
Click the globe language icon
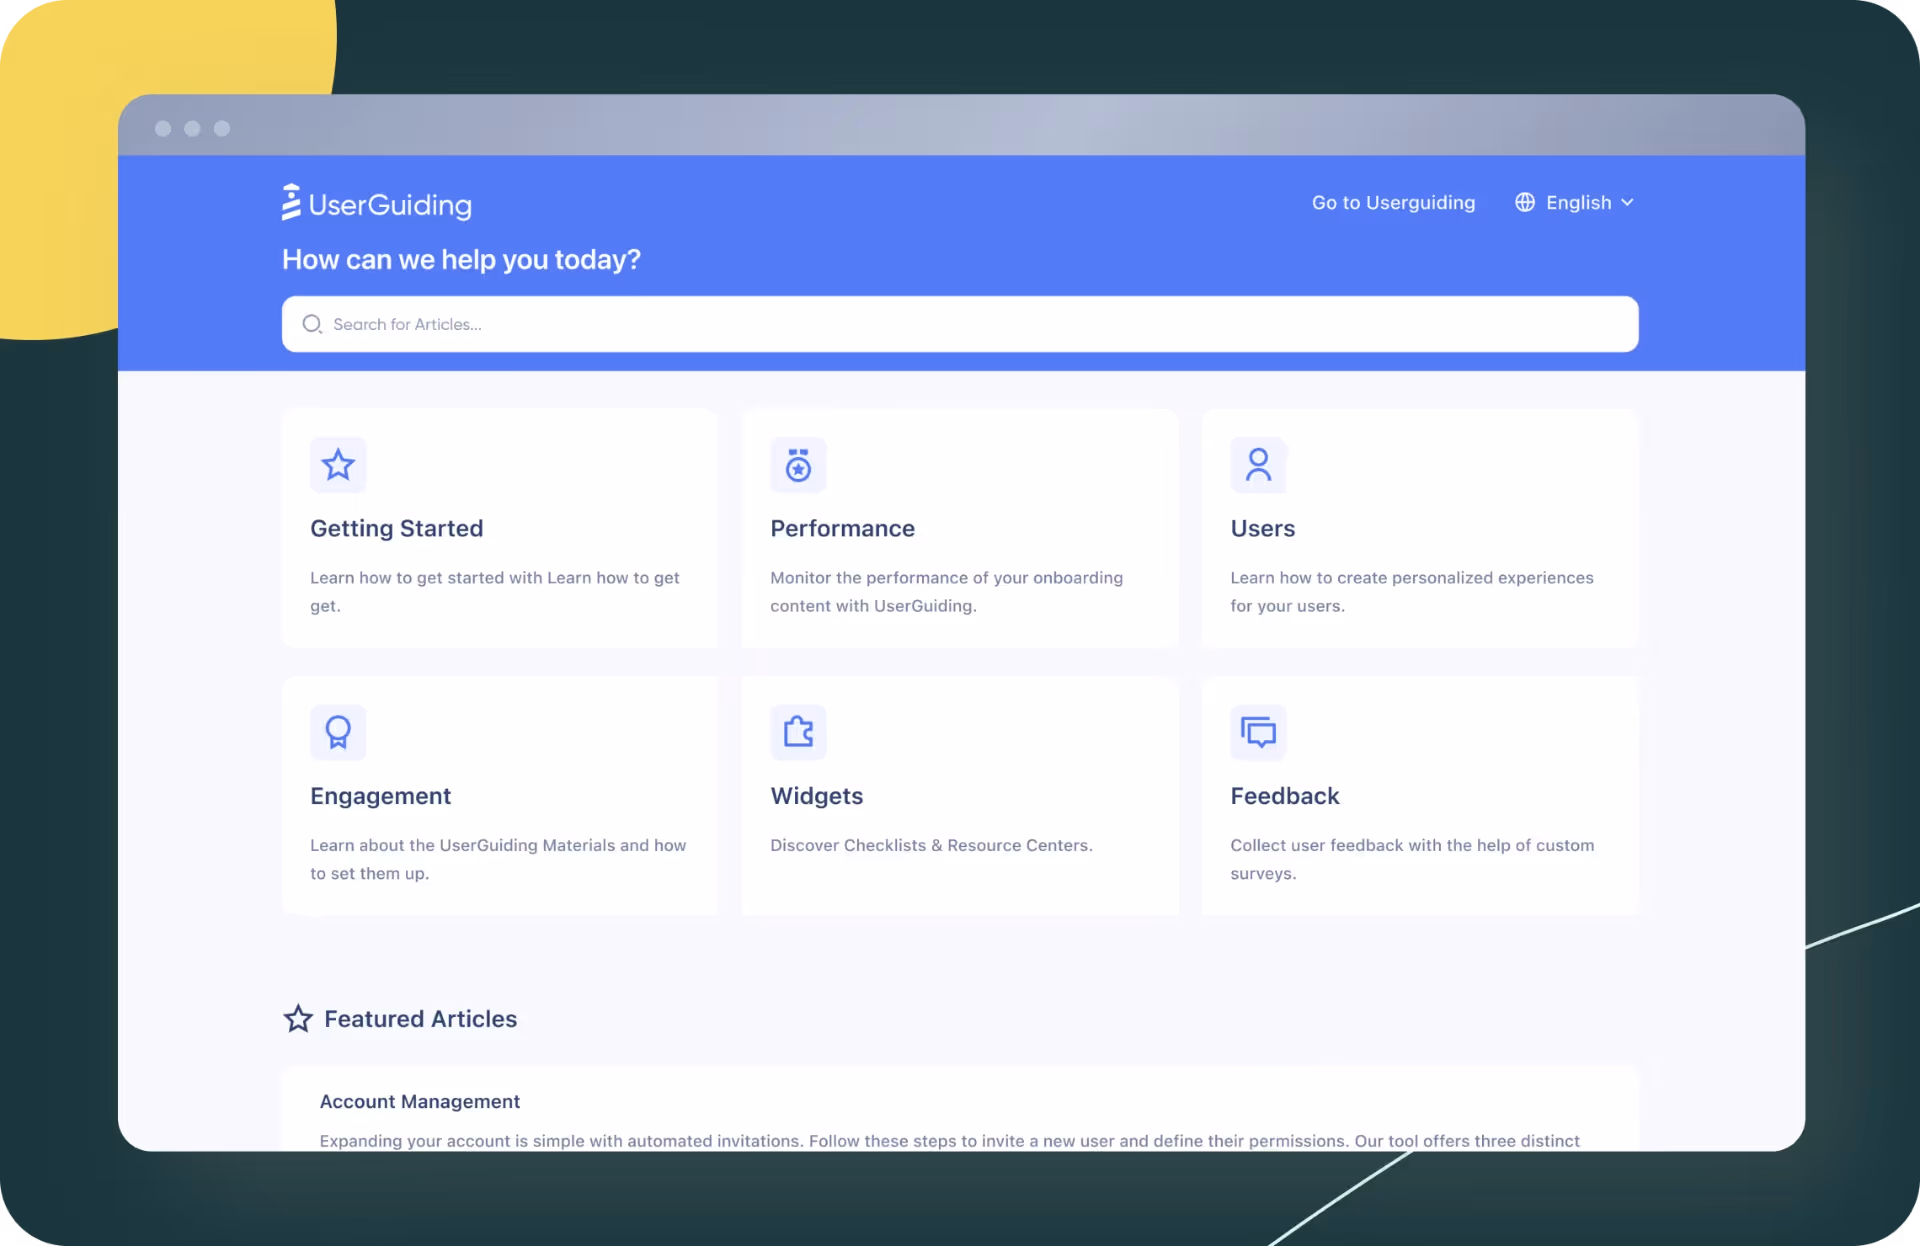coord(1524,202)
